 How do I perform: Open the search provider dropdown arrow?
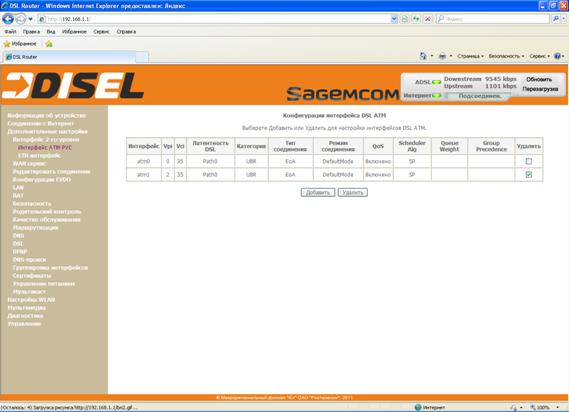(563, 19)
